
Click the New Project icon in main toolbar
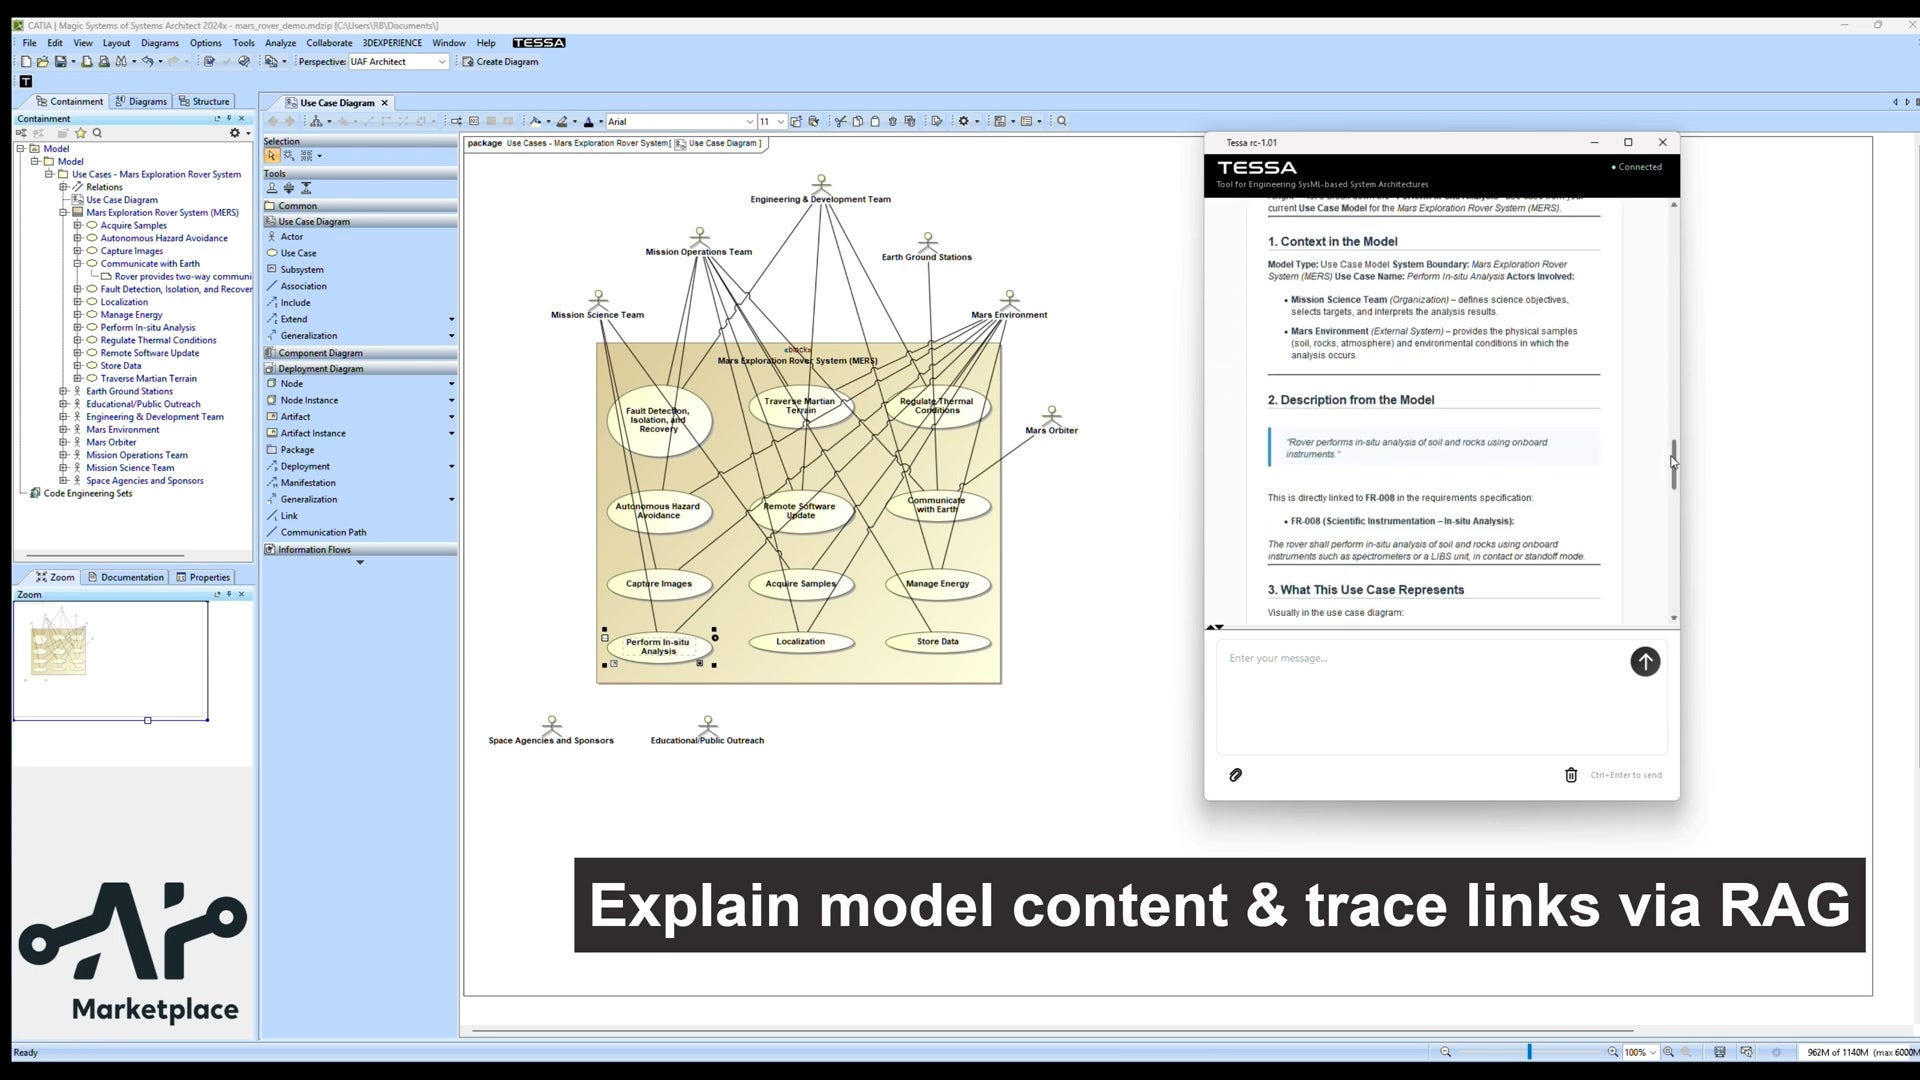click(26, 62)
